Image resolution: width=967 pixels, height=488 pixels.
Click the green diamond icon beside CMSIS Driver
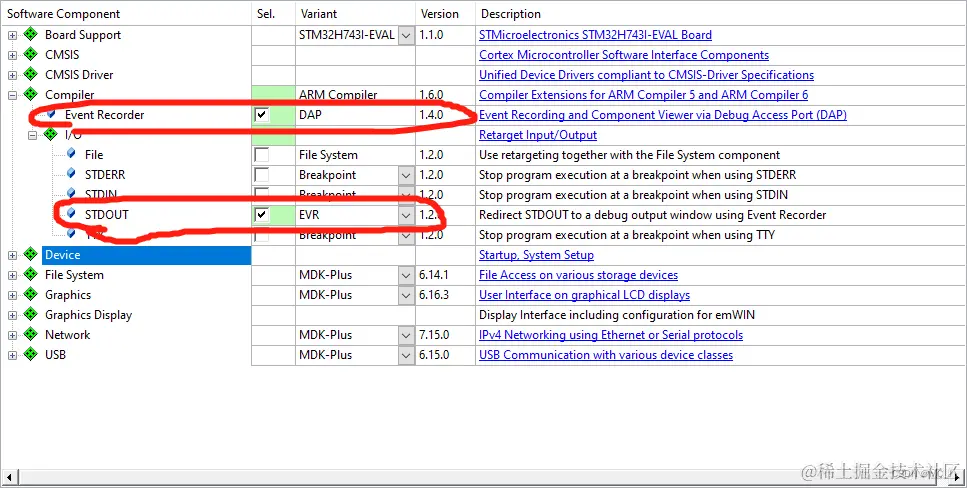(30, 75)
